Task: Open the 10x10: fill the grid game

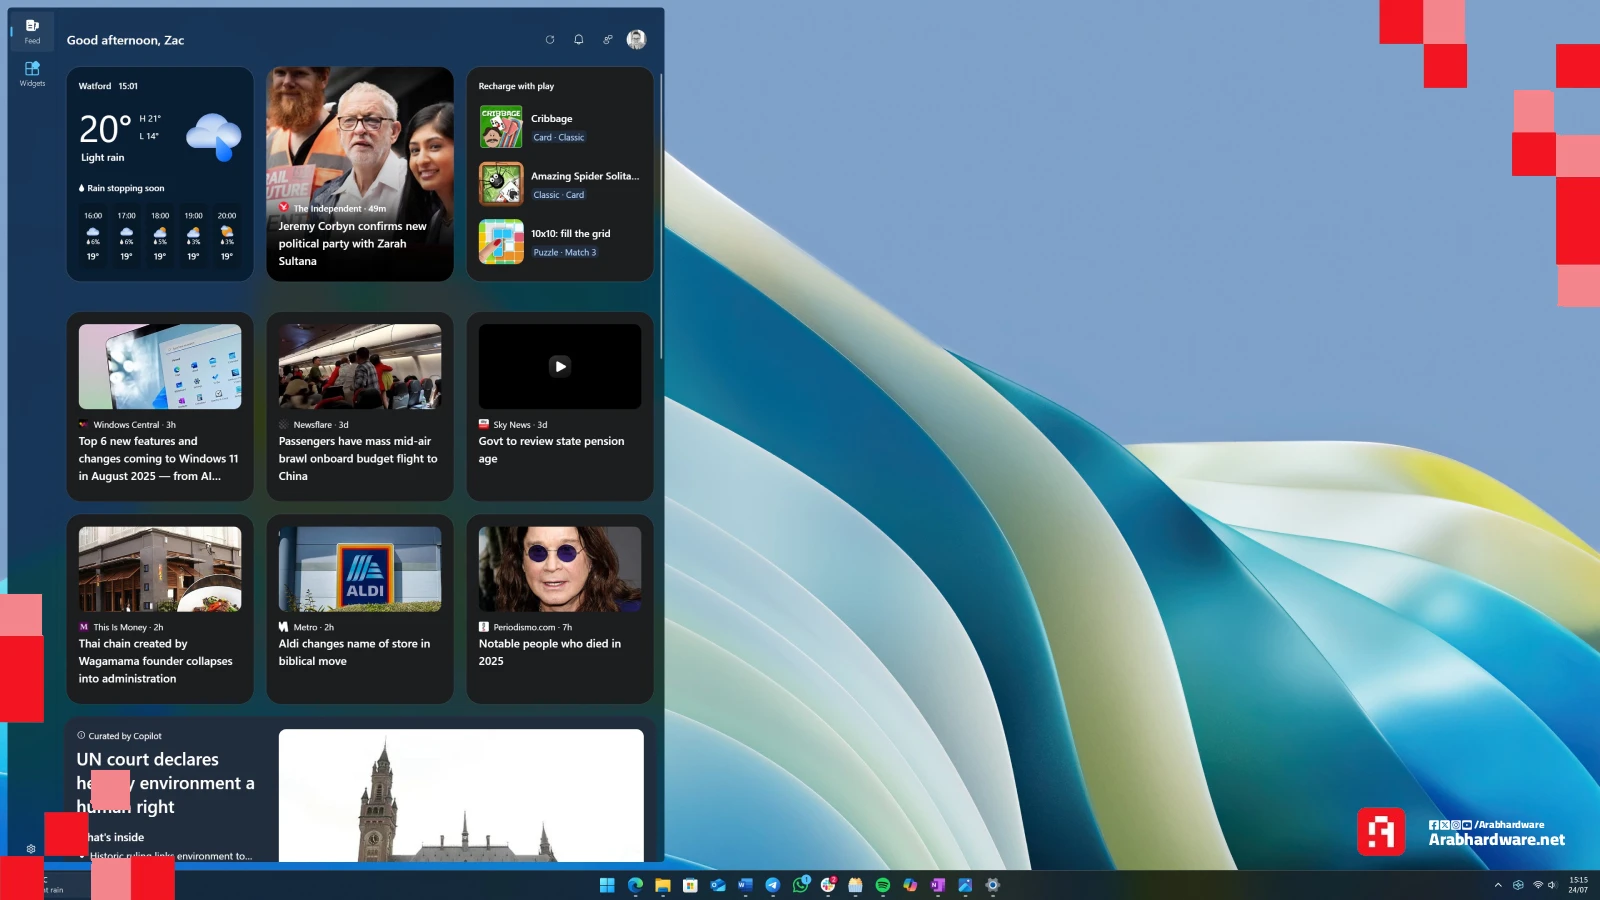Action: 570,234
